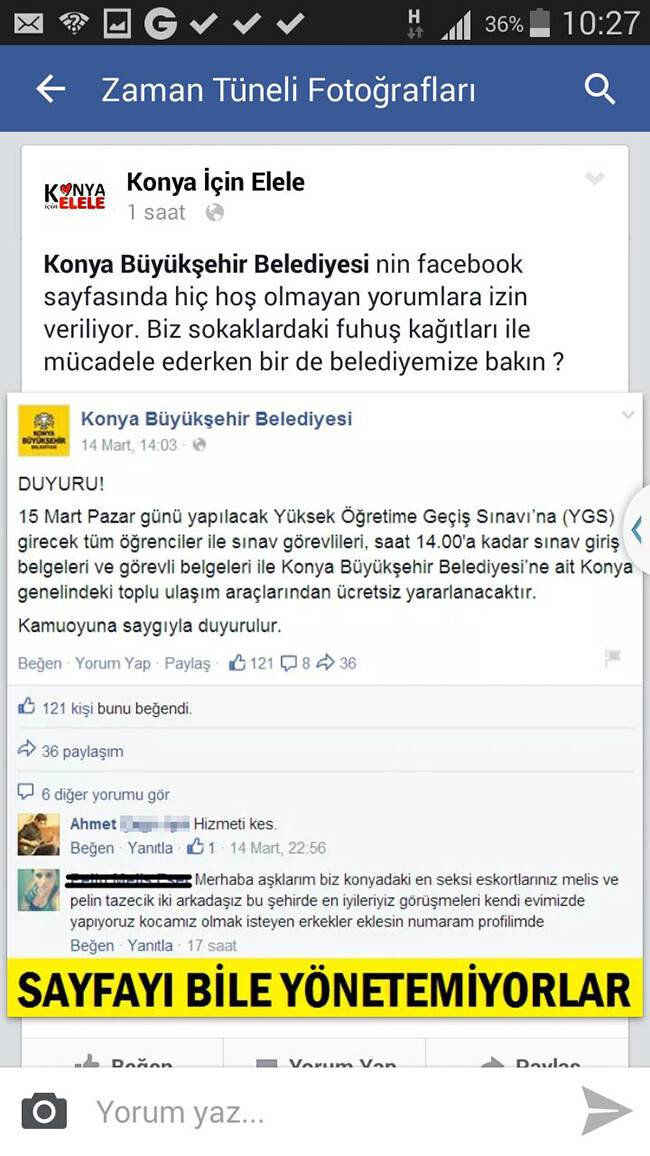
Task: Tap the camera icon beside the comment field
Action: click(43, 1112)
